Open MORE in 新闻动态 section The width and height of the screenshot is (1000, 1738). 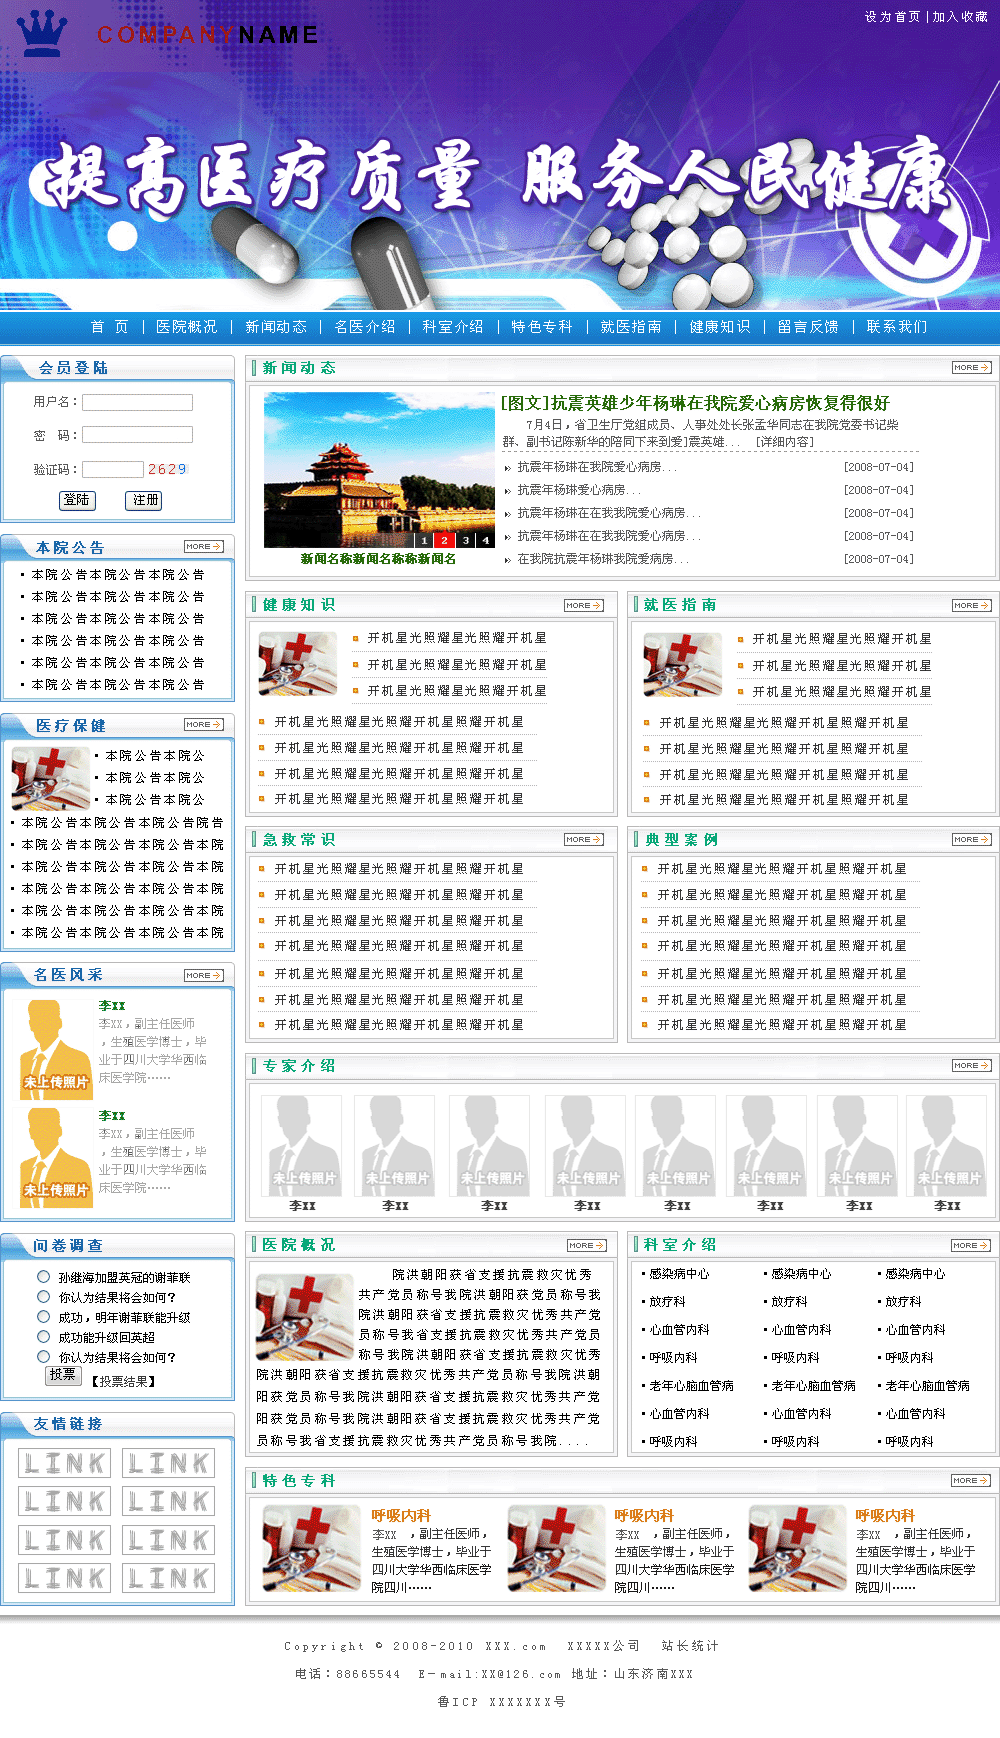[971, 368]
